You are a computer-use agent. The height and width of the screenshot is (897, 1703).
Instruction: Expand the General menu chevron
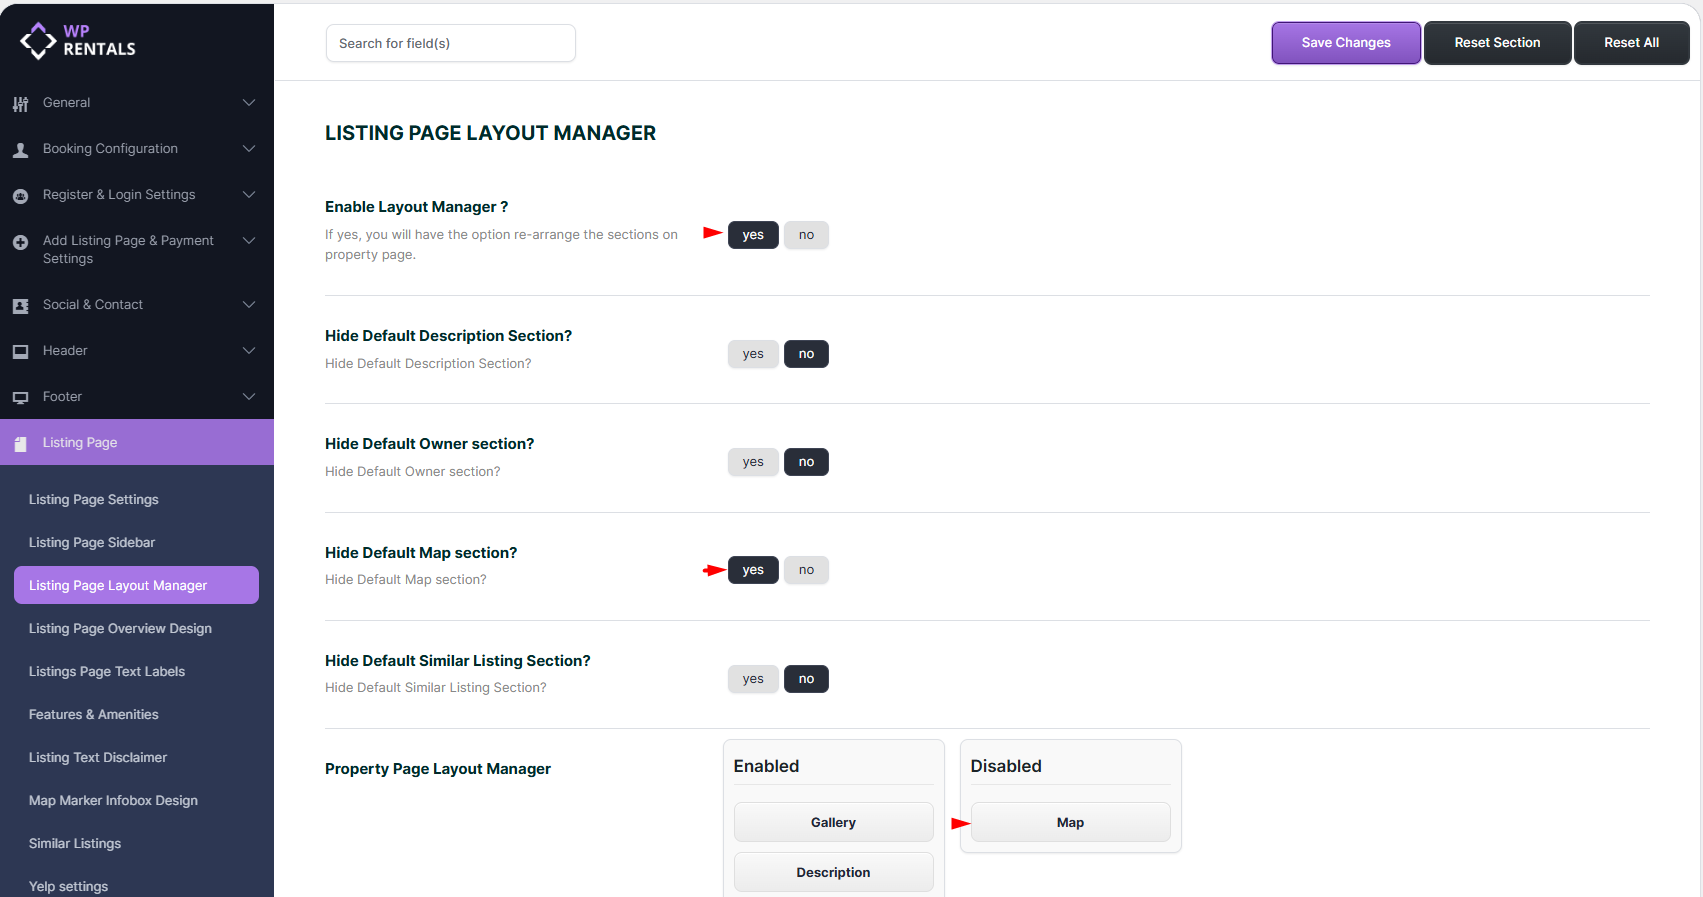[249, 103]
